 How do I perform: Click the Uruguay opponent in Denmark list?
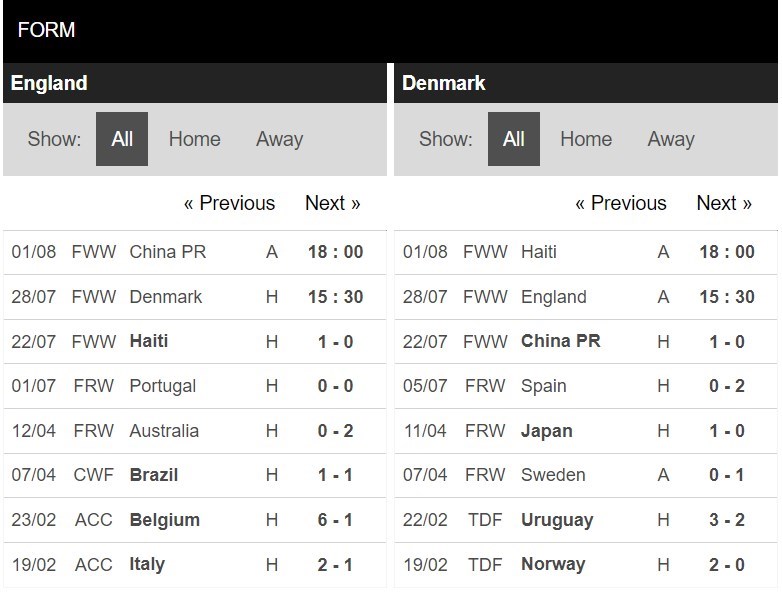(557, 520)
